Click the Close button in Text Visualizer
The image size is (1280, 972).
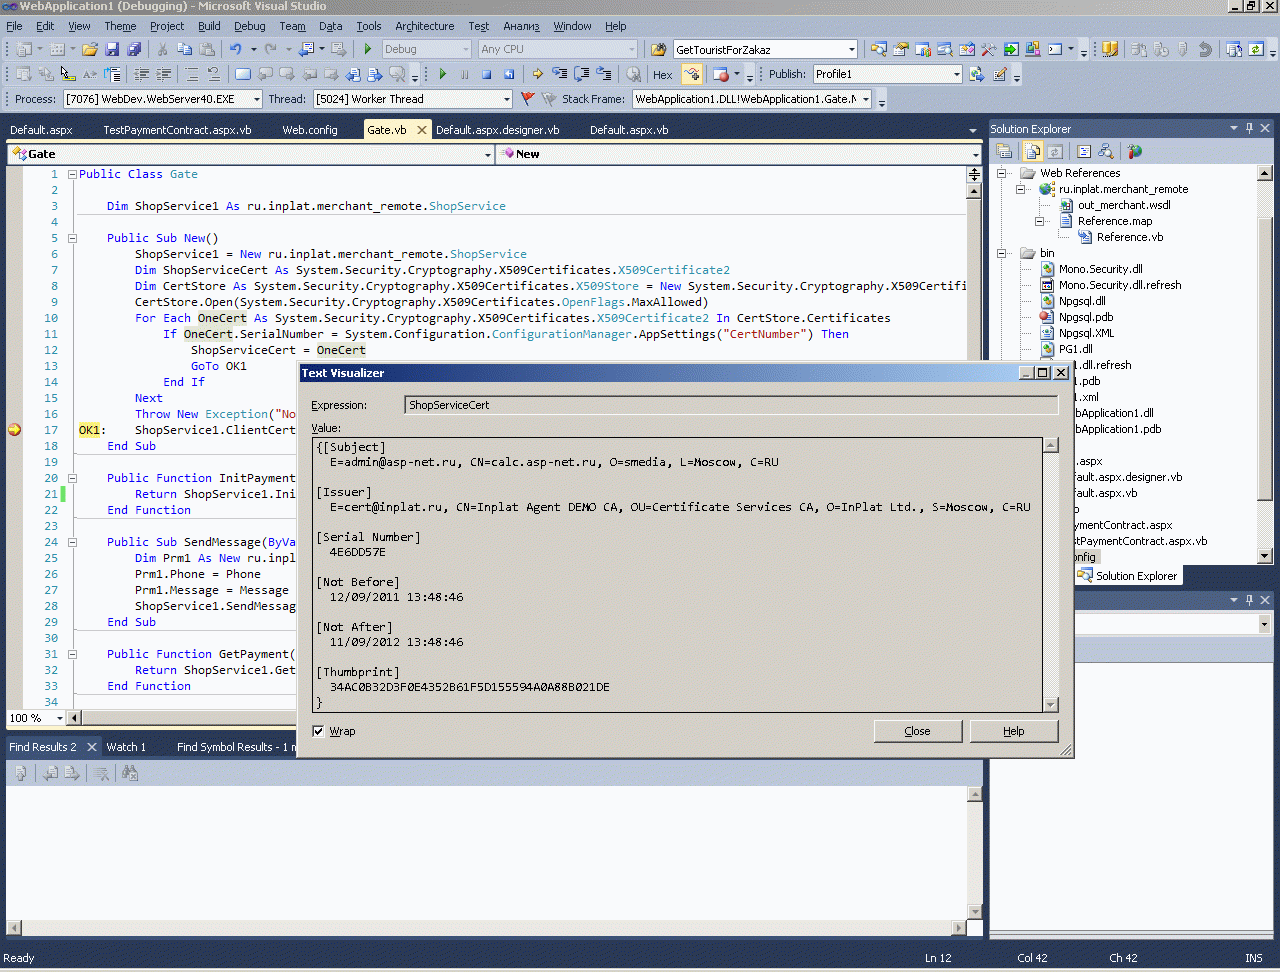pos(917,731)
